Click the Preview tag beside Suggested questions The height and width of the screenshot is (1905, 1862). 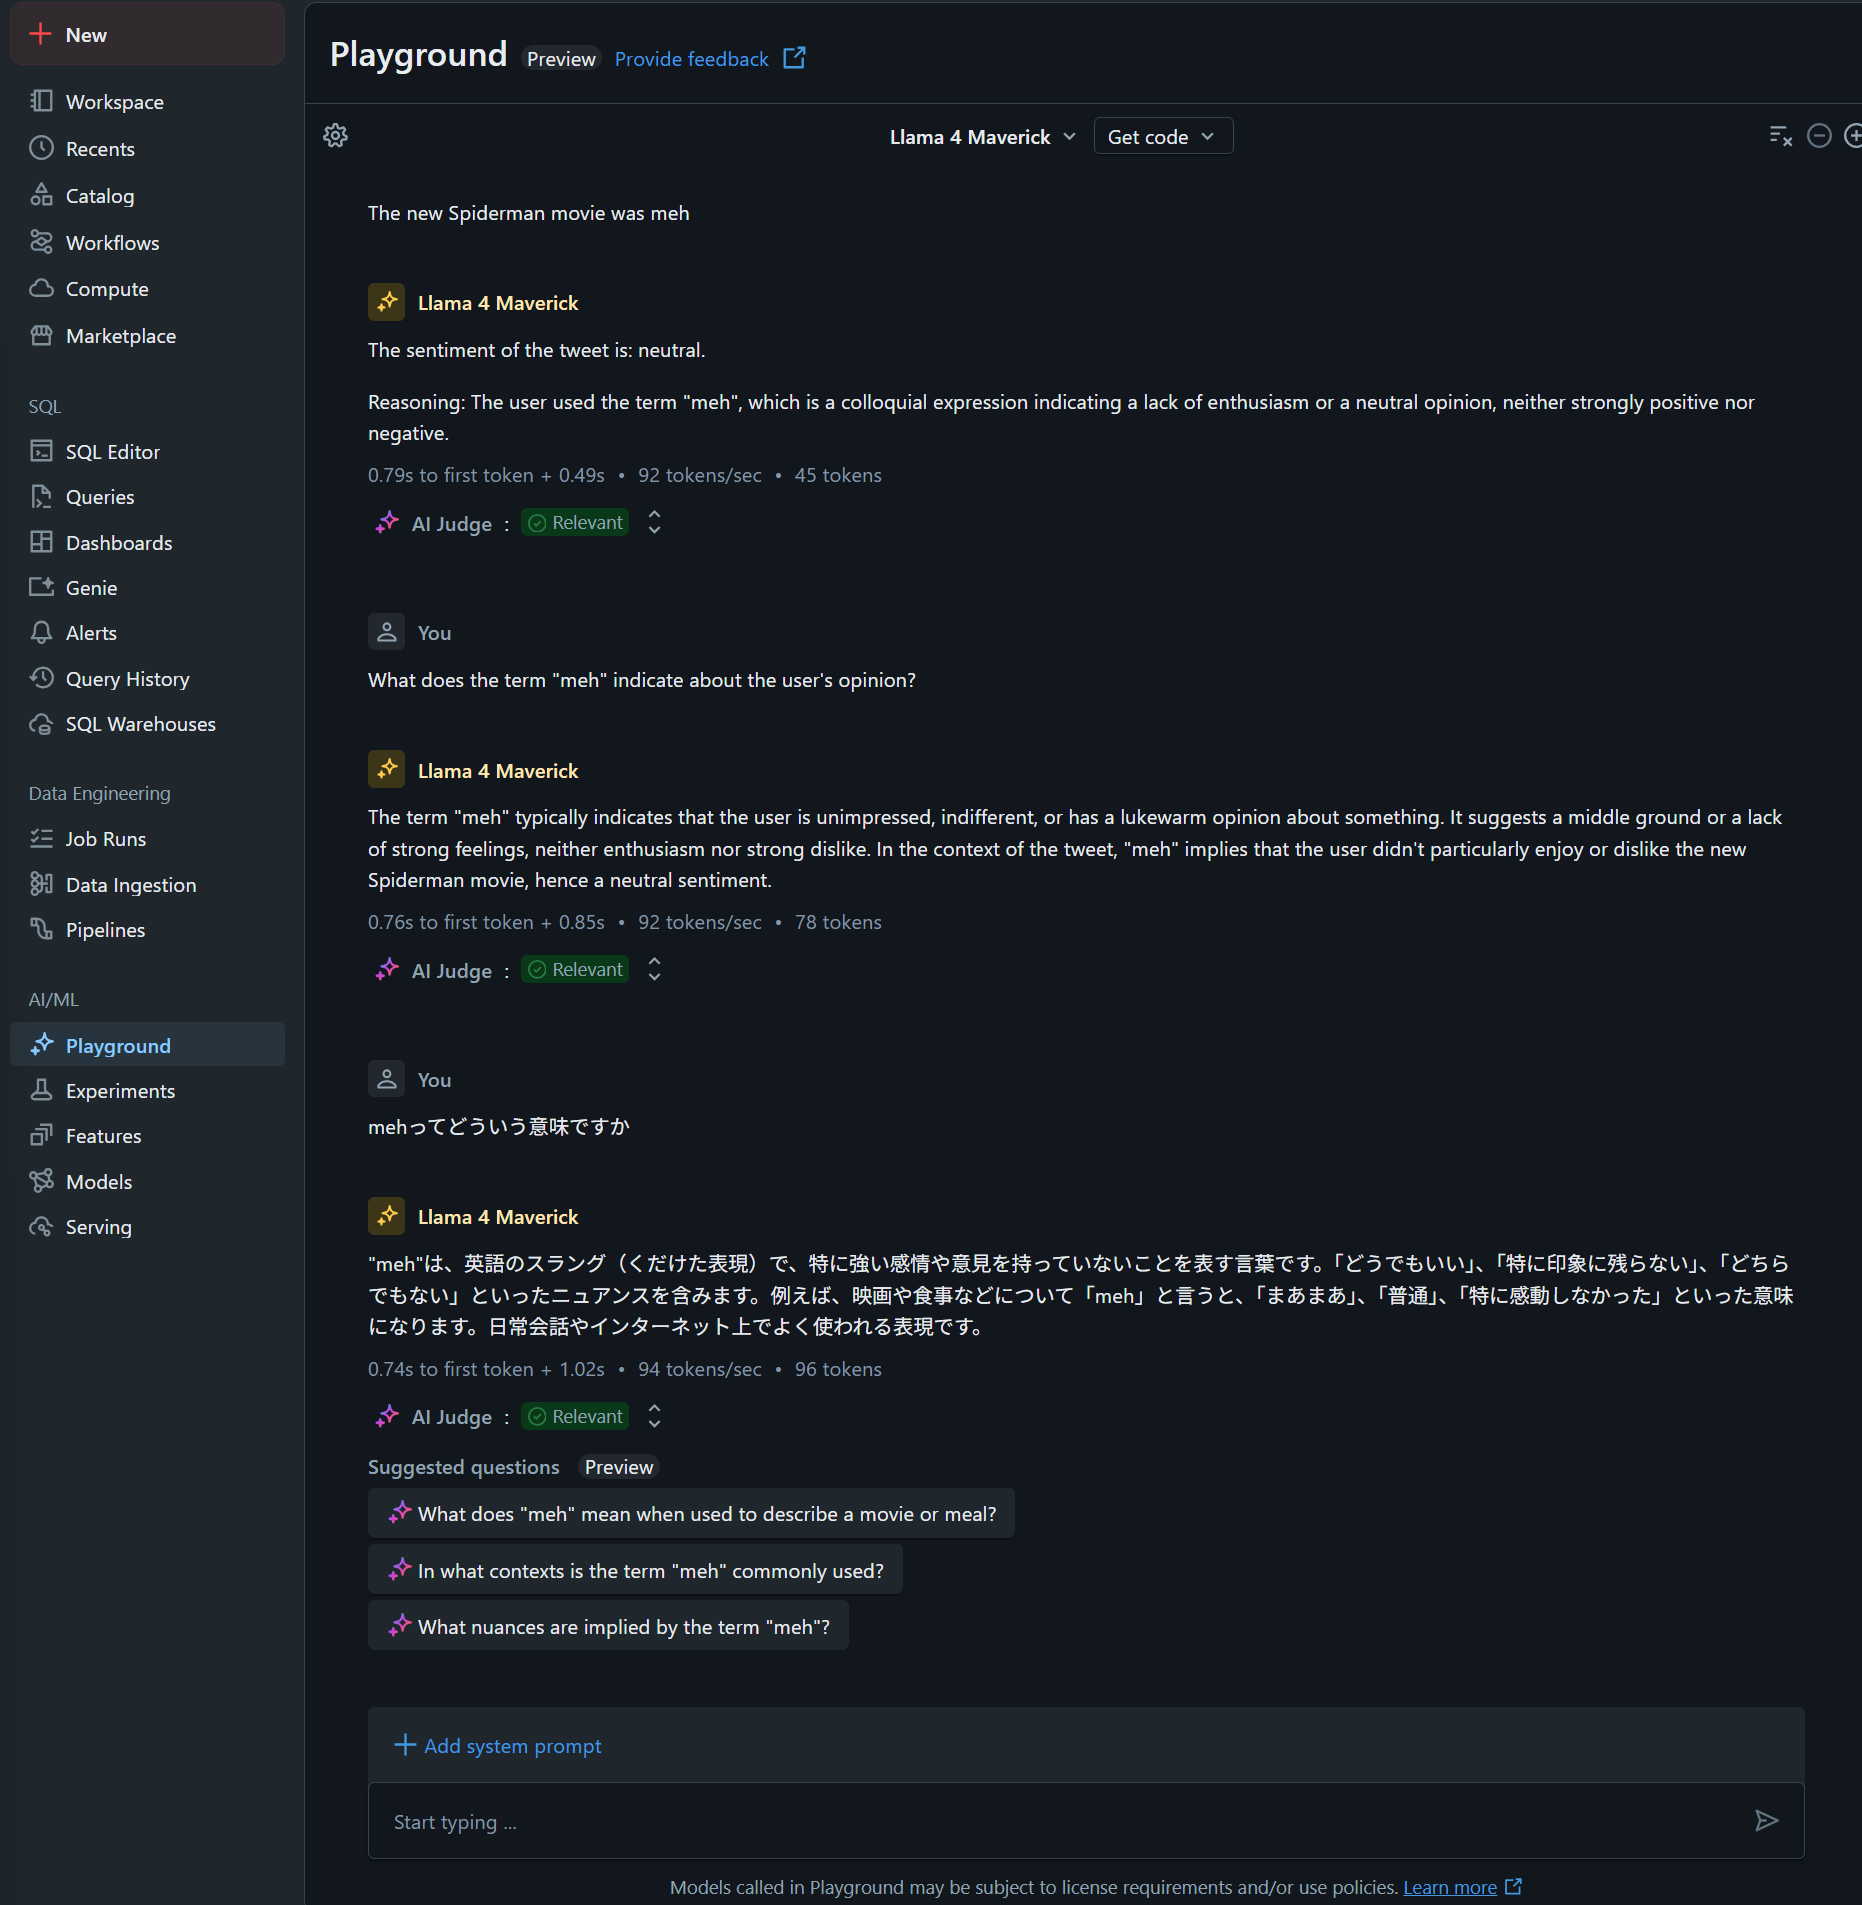pyautogui.click(x=619, y=1467)
